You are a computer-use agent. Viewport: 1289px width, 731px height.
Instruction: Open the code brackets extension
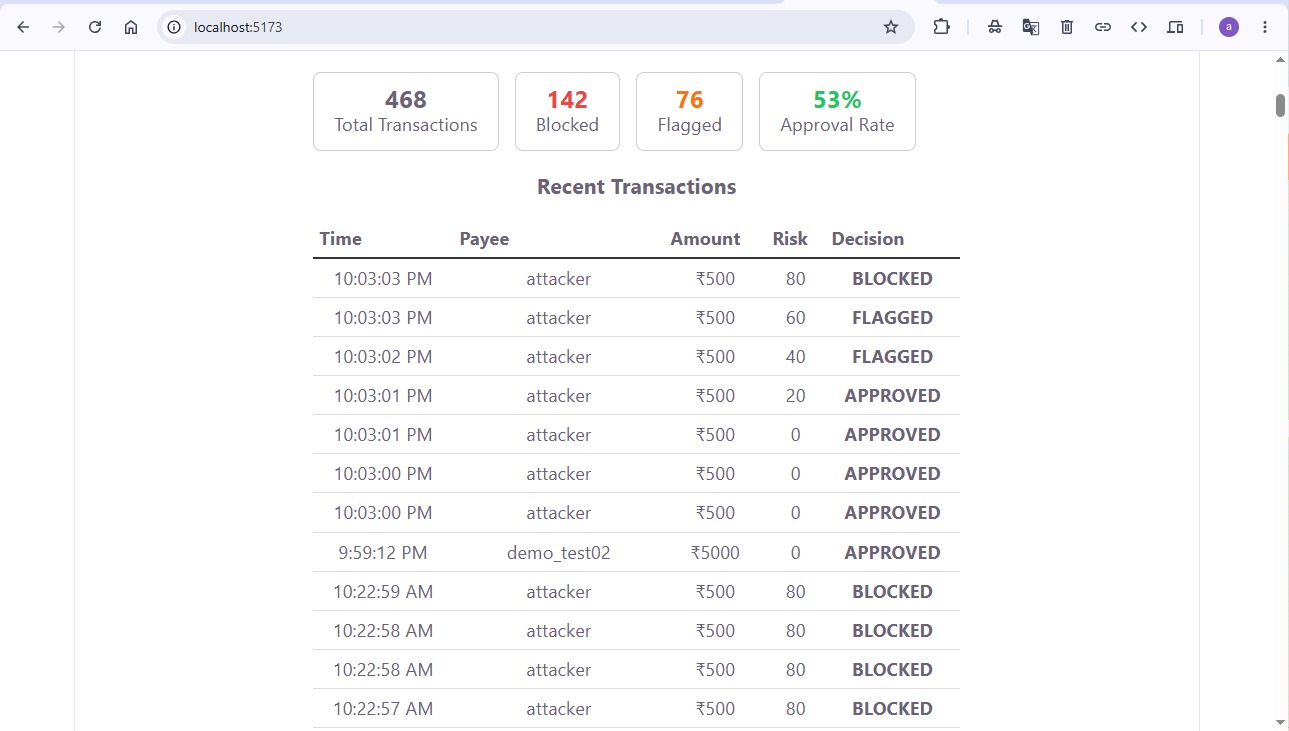(x=1139, y=27)
